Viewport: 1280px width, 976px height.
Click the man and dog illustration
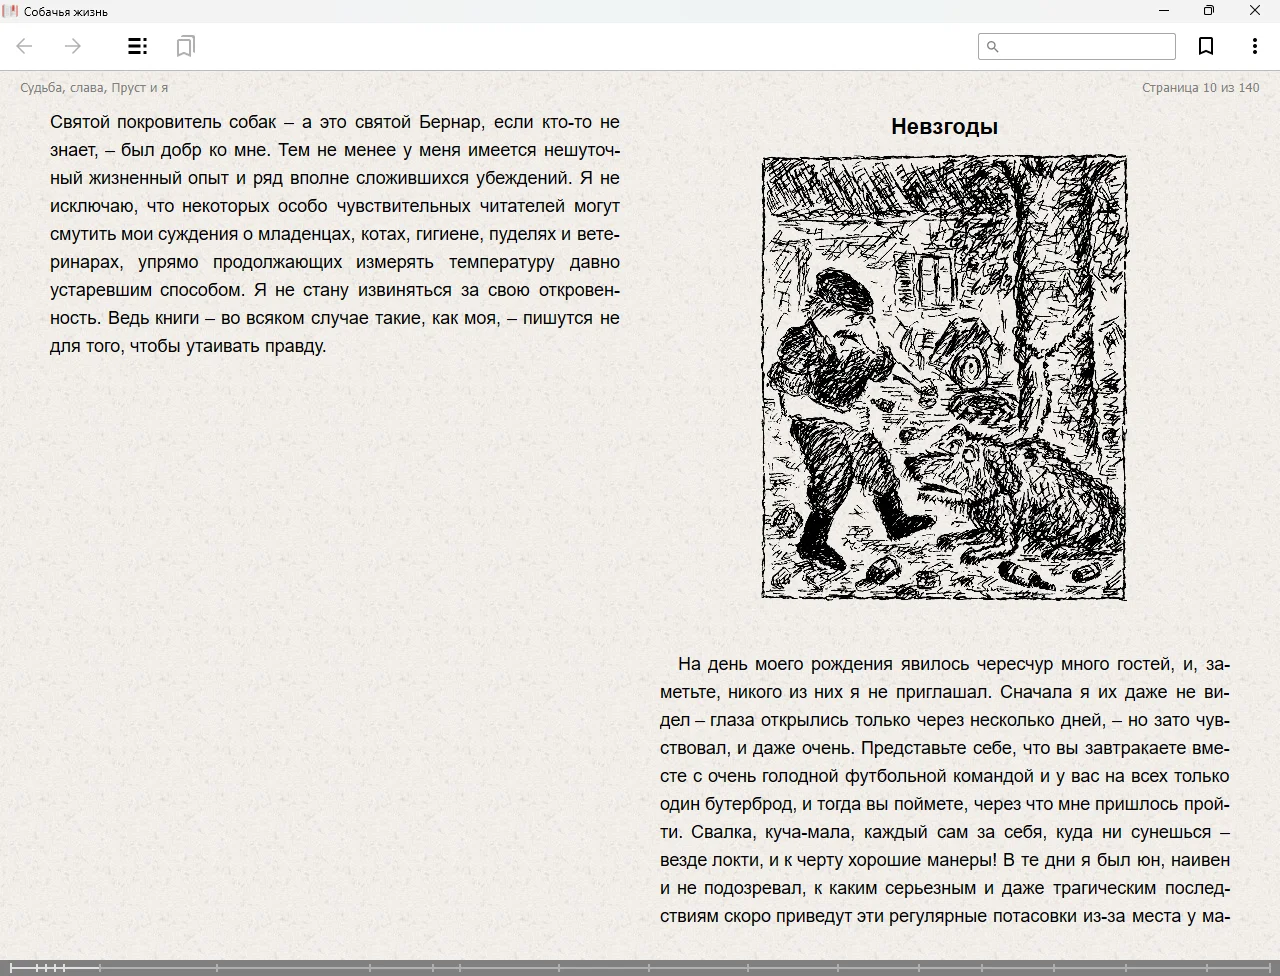(944, 378)
